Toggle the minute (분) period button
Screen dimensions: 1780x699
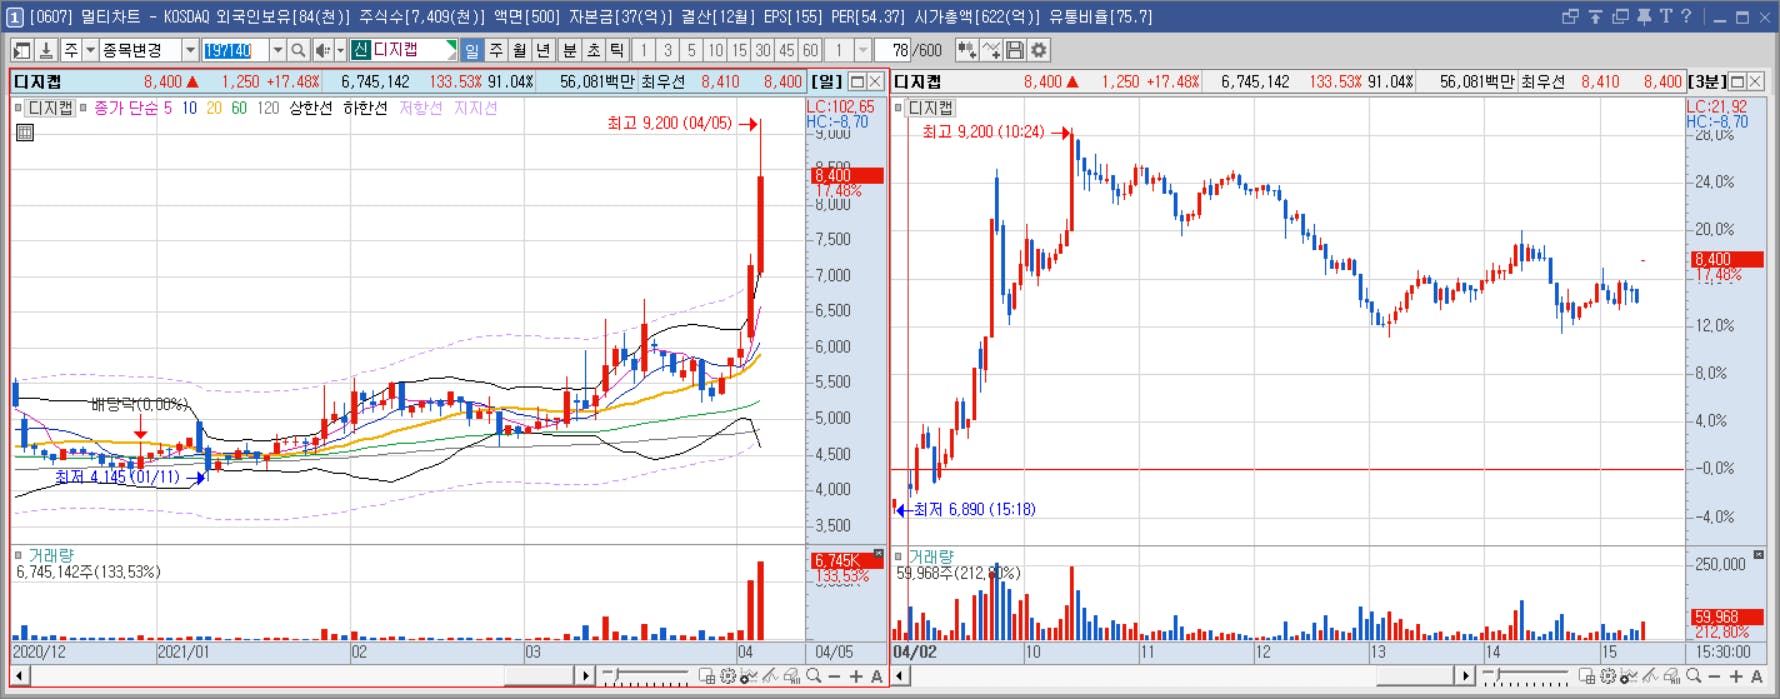[x=569, y=50]
